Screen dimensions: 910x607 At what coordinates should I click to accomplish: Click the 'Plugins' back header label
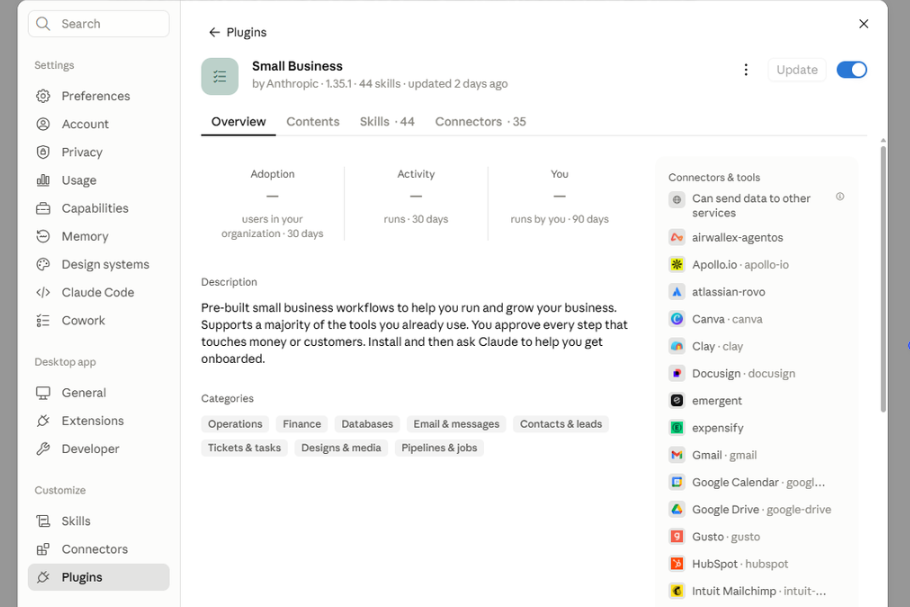point(246,32)
